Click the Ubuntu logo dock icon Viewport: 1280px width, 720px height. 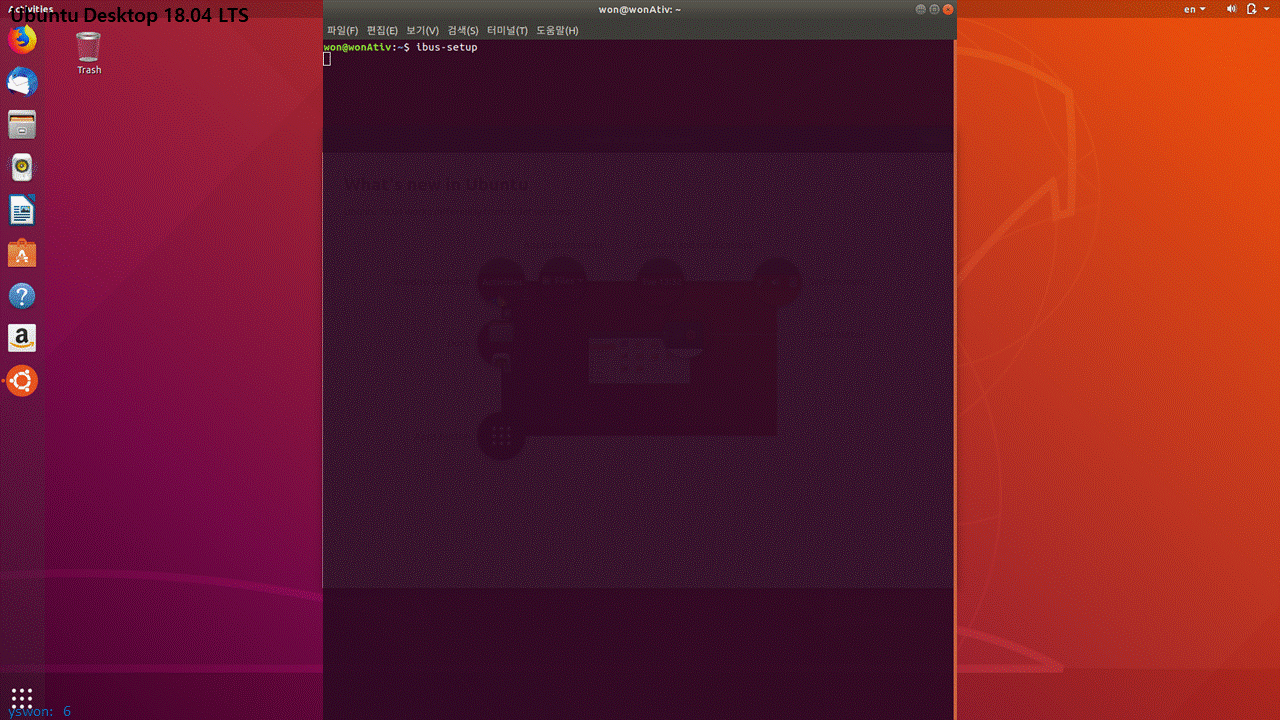pos(22,381)
